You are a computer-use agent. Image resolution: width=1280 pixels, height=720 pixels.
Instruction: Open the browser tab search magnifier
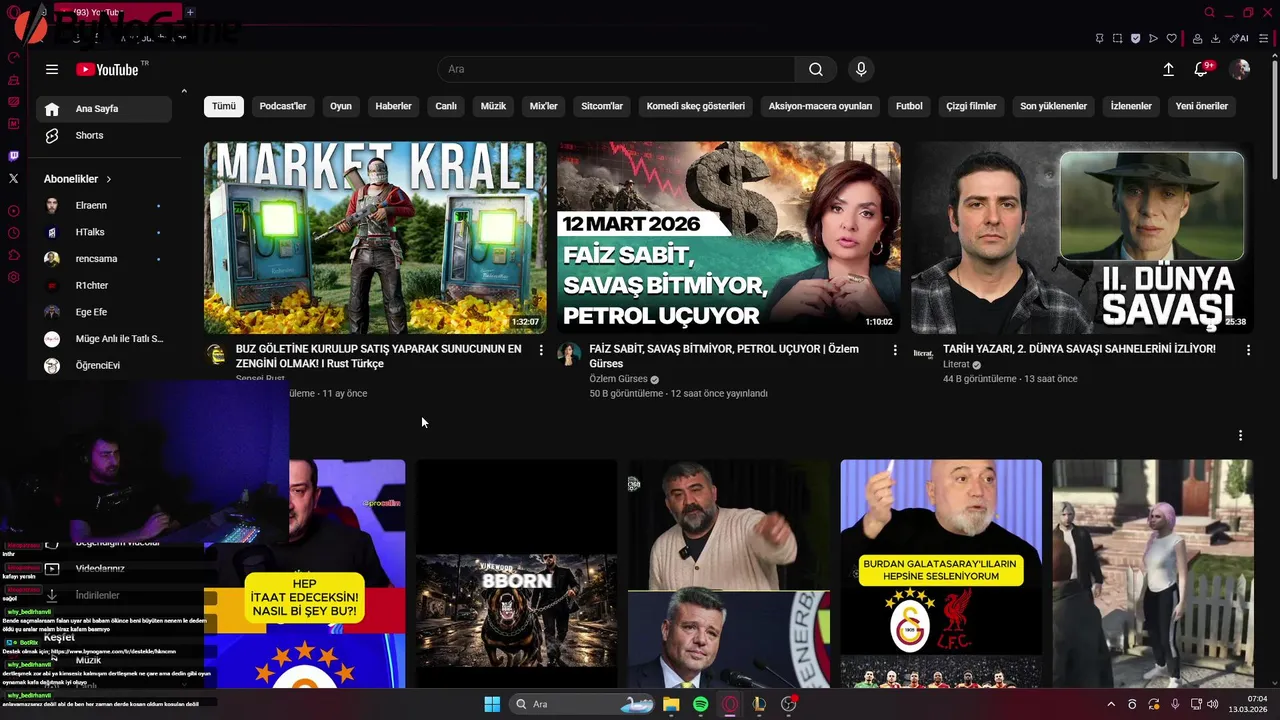click(1209, 12)
